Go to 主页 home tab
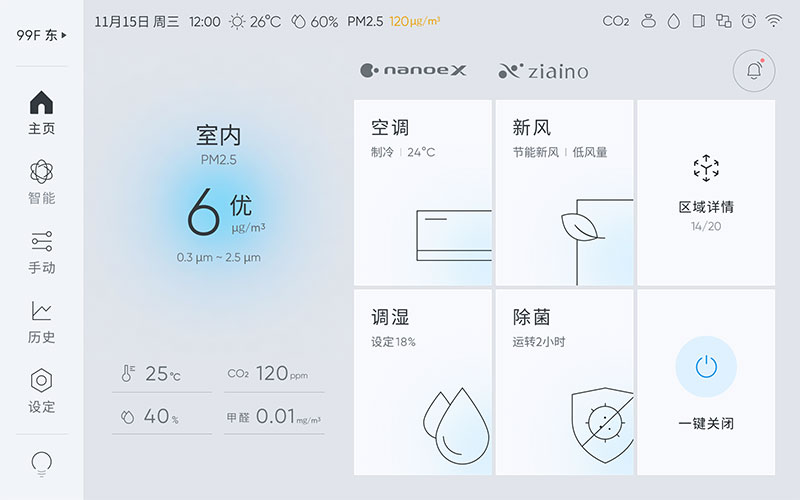This screenshot has height=500, width=800. [x=42, y=113]
